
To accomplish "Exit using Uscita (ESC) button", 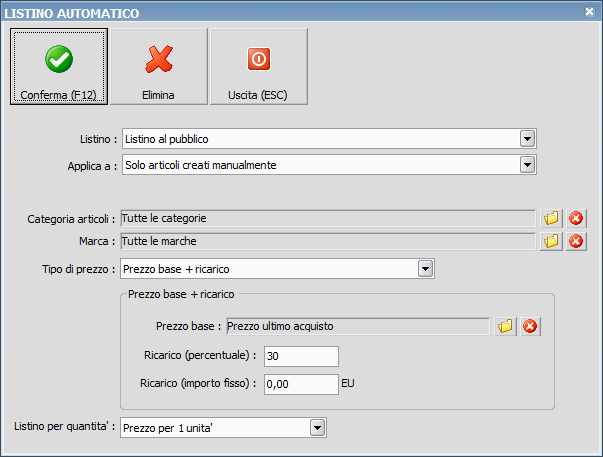I will click(258, 66).
